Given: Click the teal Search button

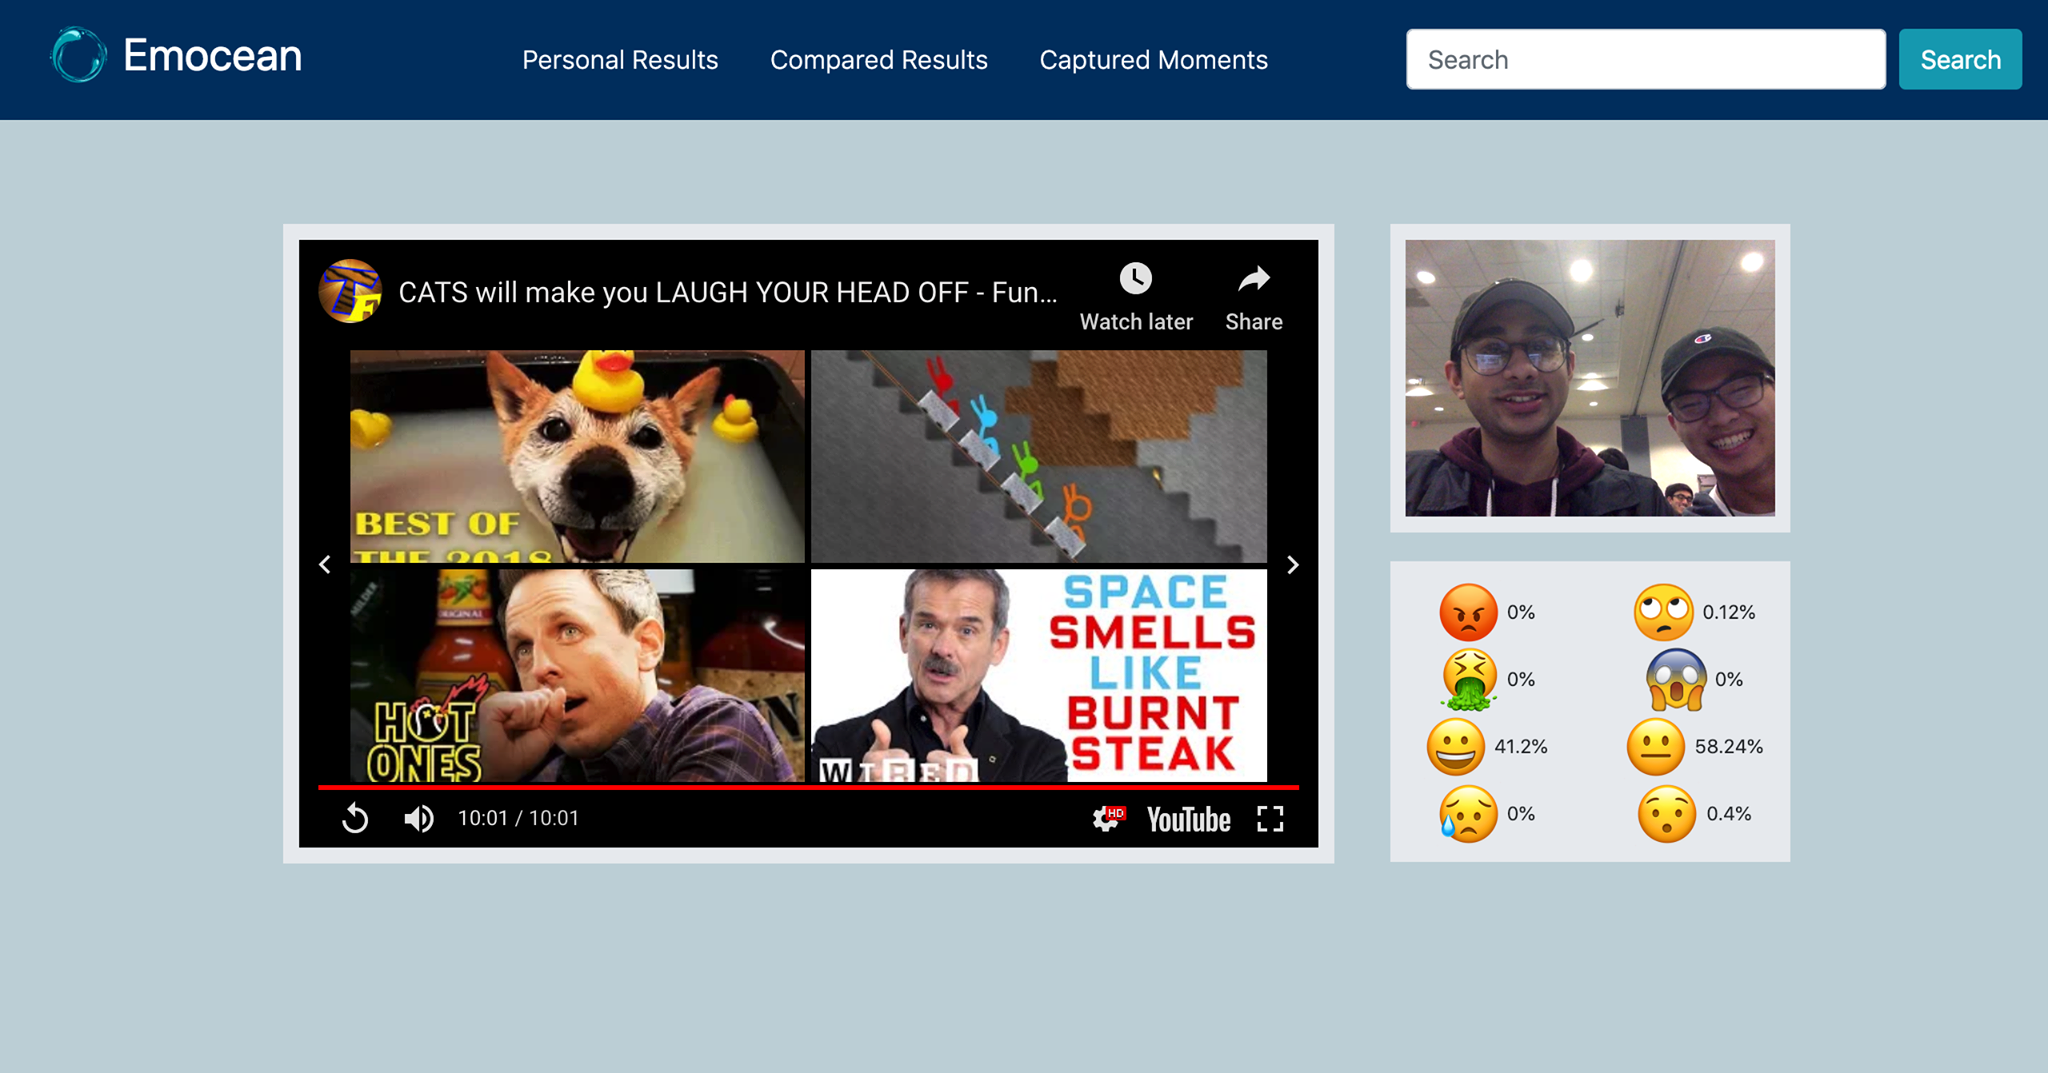Looking at the screenshot, I should click(1960, 59).
